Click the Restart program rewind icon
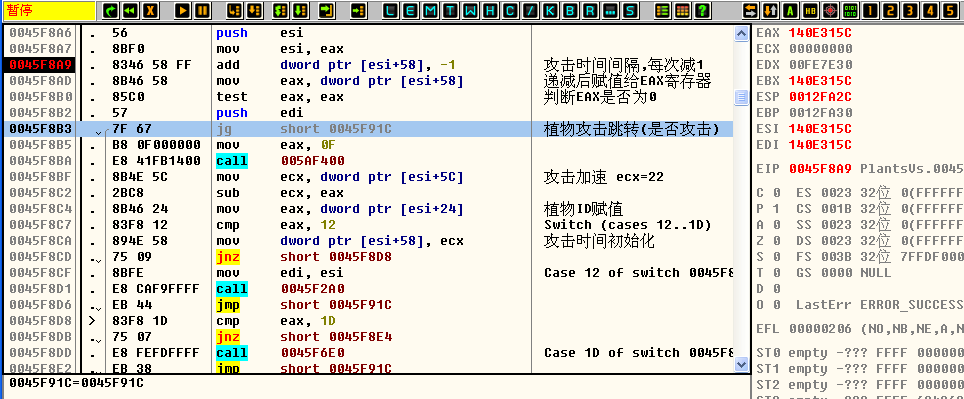Screen dimensions: 964x399 [130, 10]
